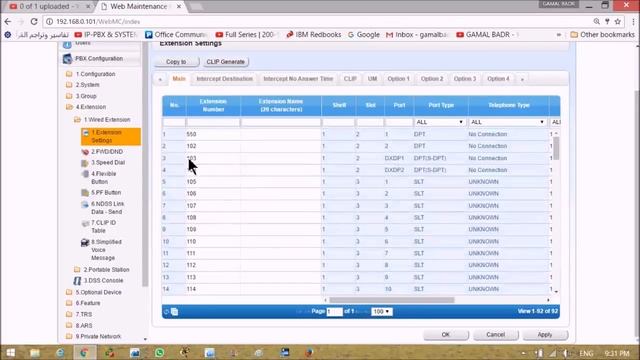Open WhatsApp from the taskbar

(x=160, y=352)
